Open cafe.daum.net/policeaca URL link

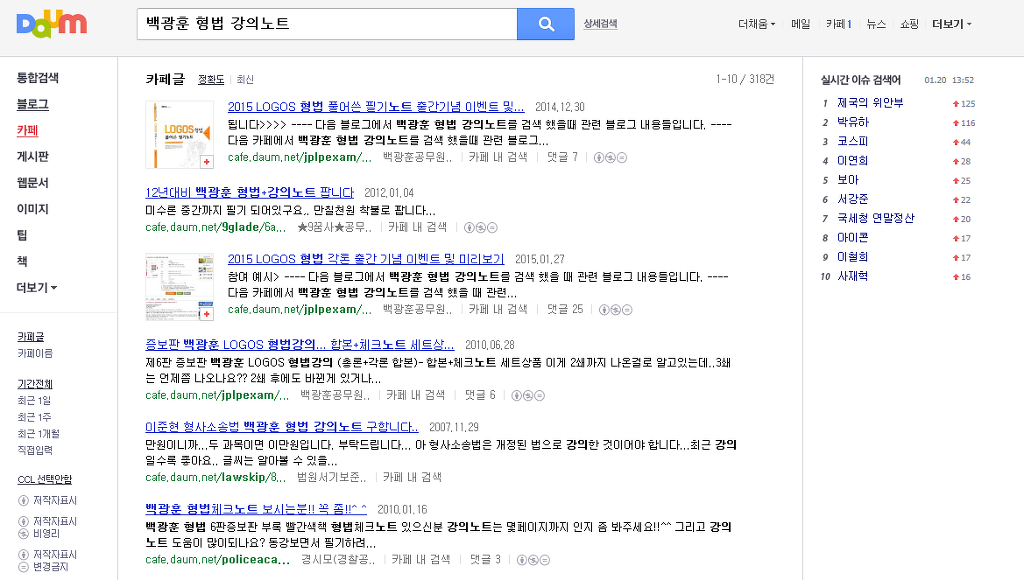[217, 560]
